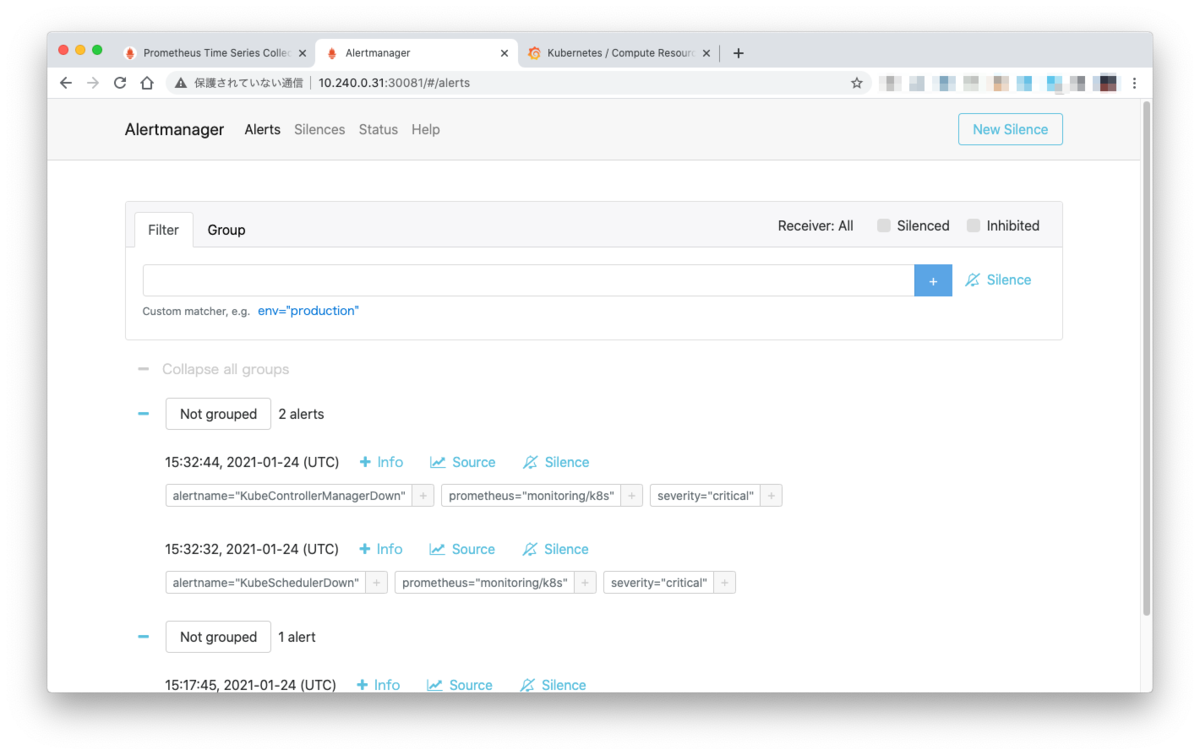Open the Help nav item
Screen dimensions: 1200x755
pyautogui.click(x=425, y=129)
